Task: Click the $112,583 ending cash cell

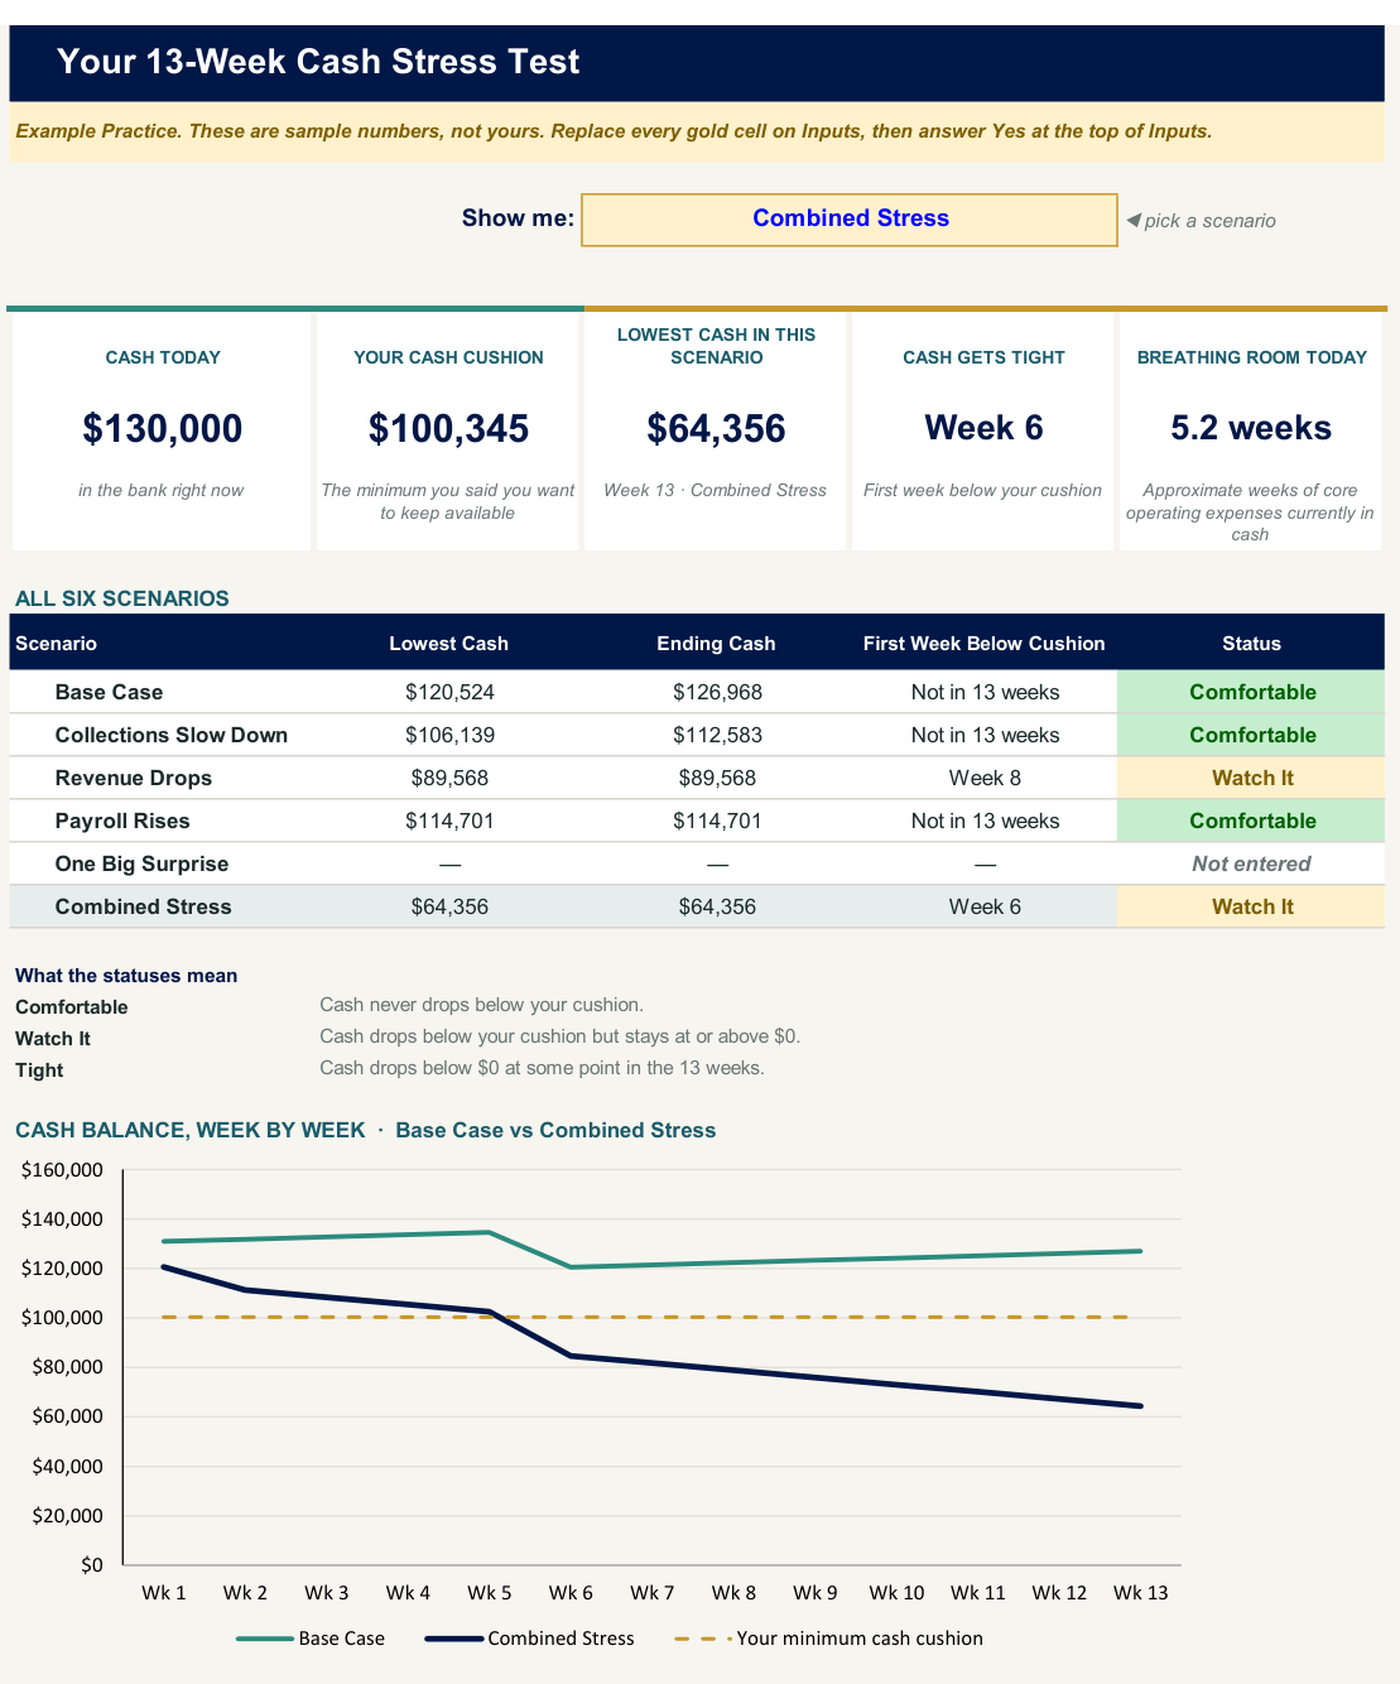Action: [717, 735]
